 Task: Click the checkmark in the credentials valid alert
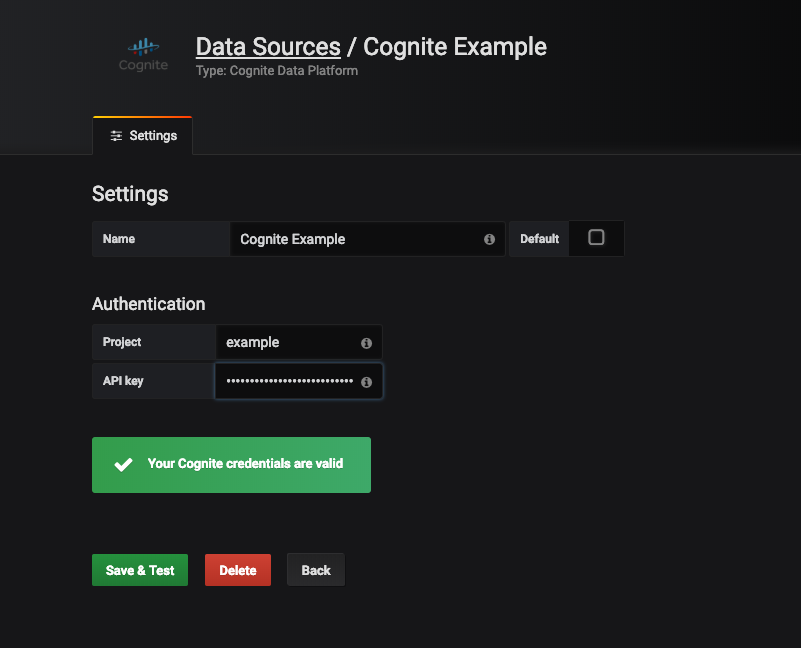tap(123, 464)
